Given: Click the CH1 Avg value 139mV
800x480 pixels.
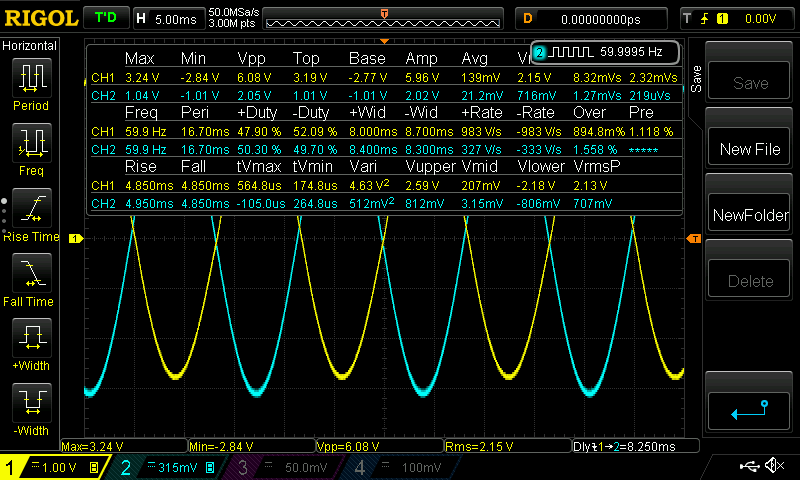Looking at the screenshot, I should [481, 78].
